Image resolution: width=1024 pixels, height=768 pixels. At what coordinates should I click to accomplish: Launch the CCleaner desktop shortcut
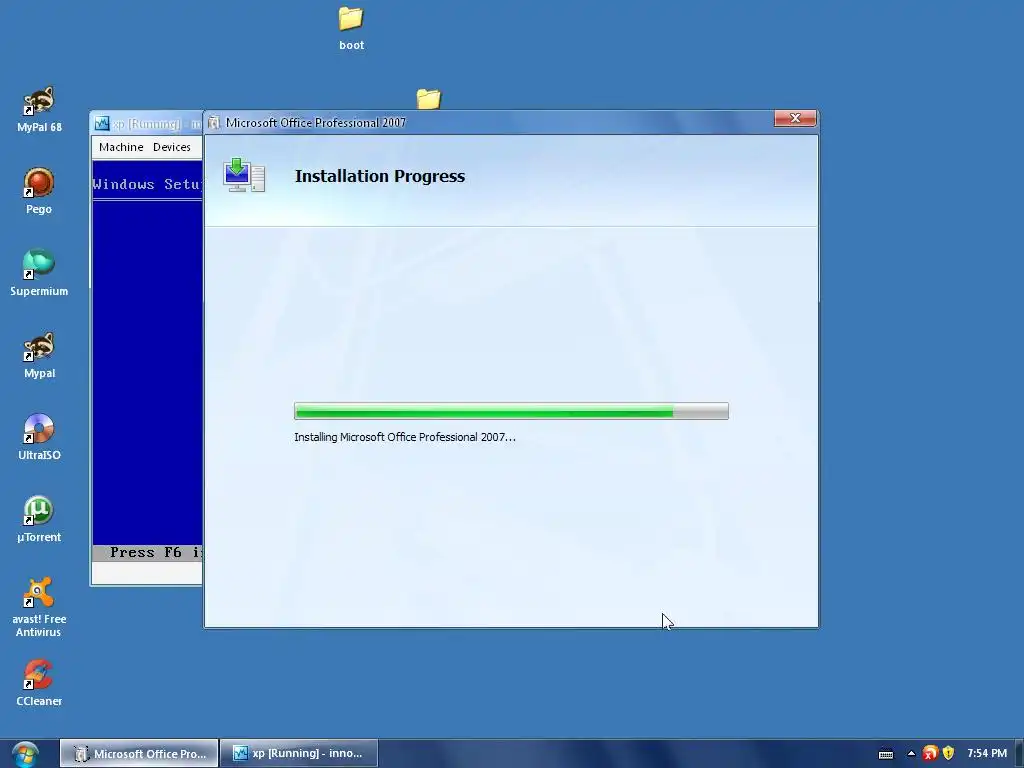coord(39,683)
